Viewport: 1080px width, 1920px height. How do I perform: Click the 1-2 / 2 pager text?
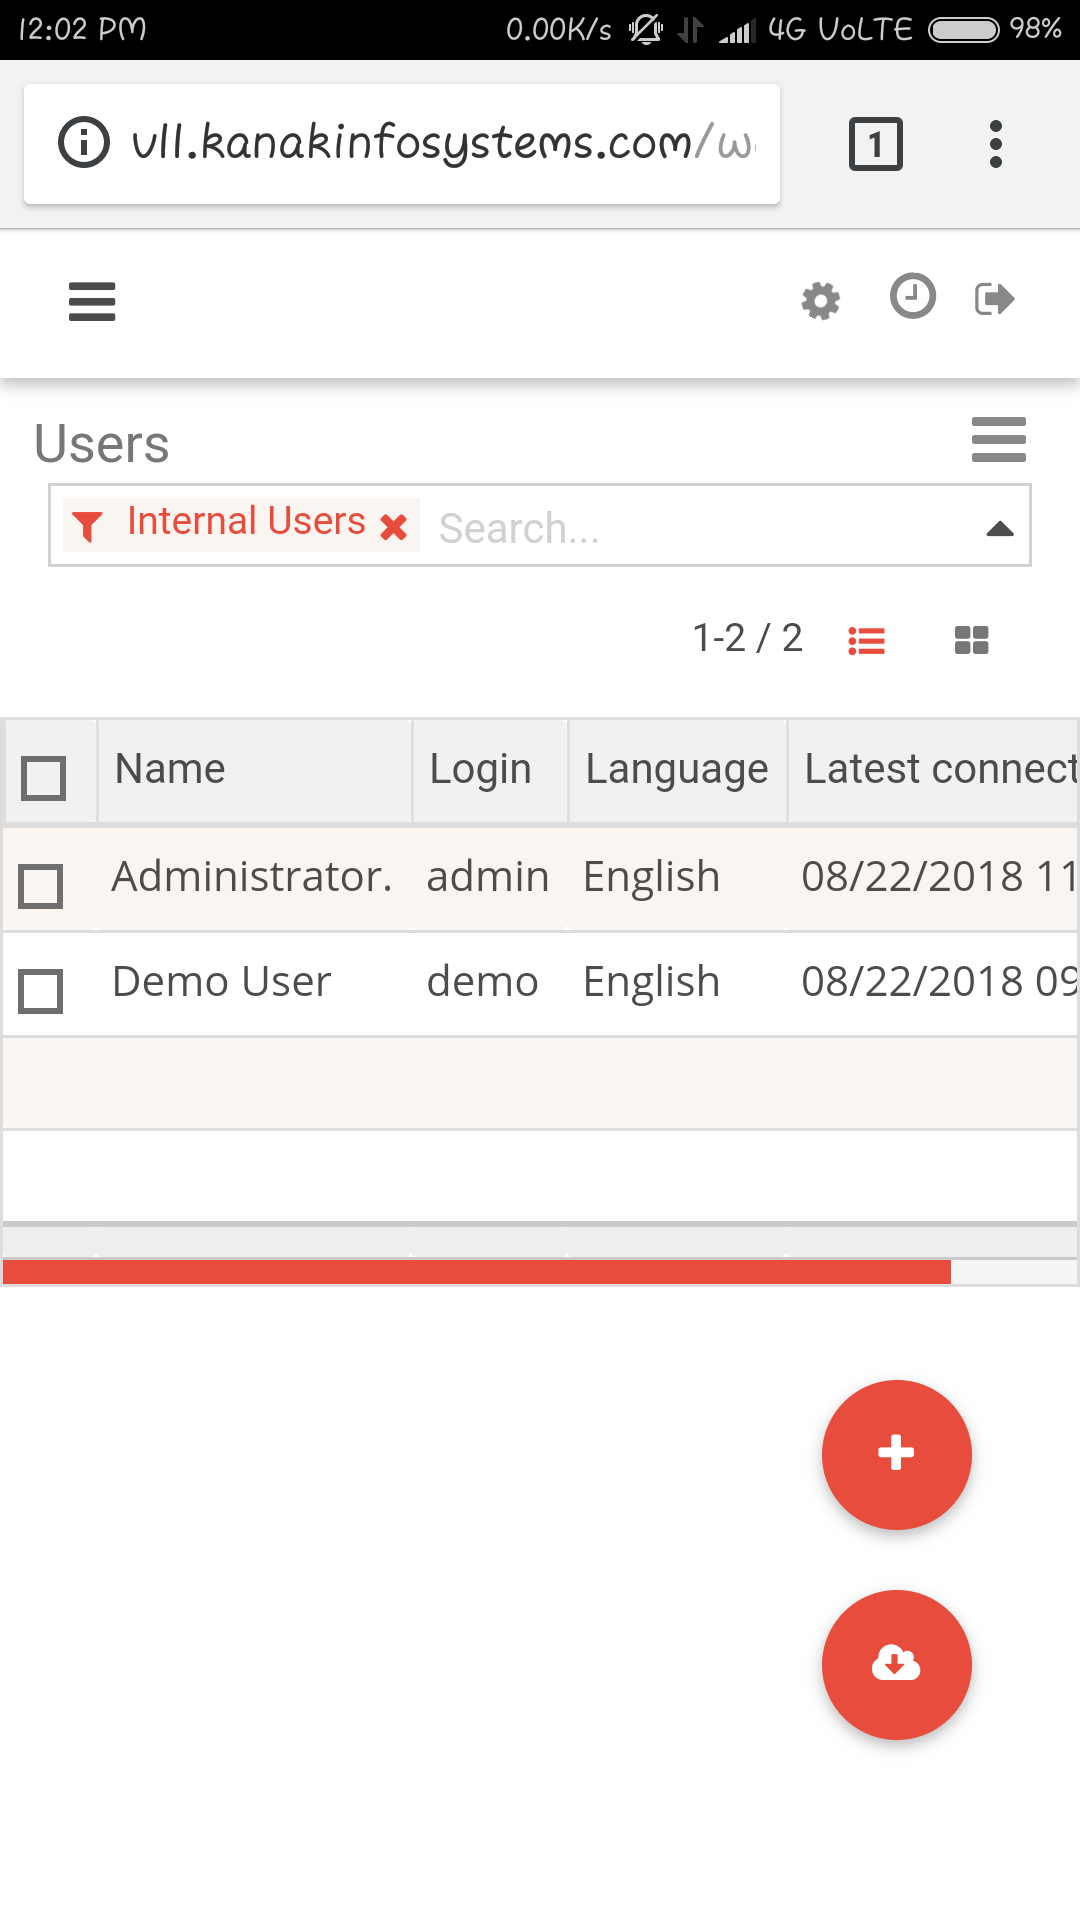[x=748, y=638]
